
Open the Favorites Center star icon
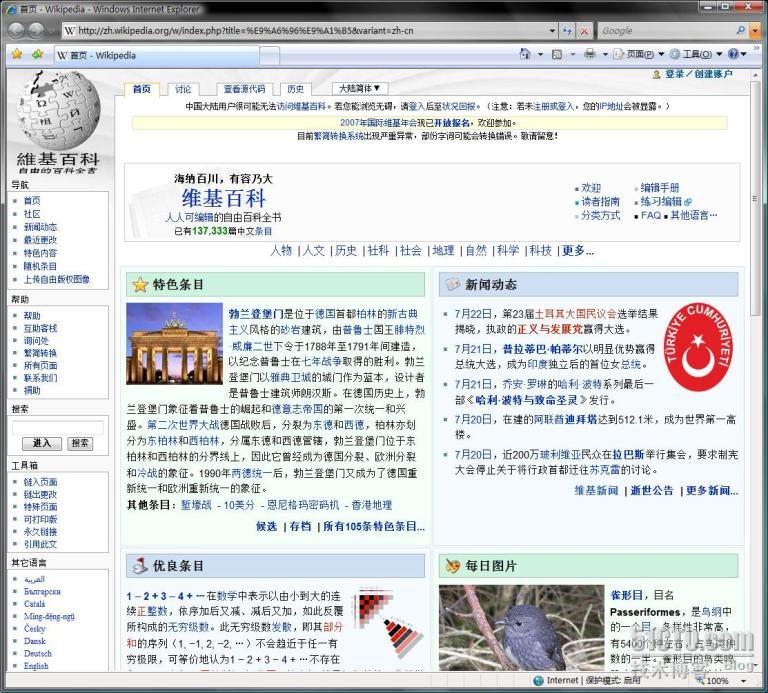[x=17, y=54]
